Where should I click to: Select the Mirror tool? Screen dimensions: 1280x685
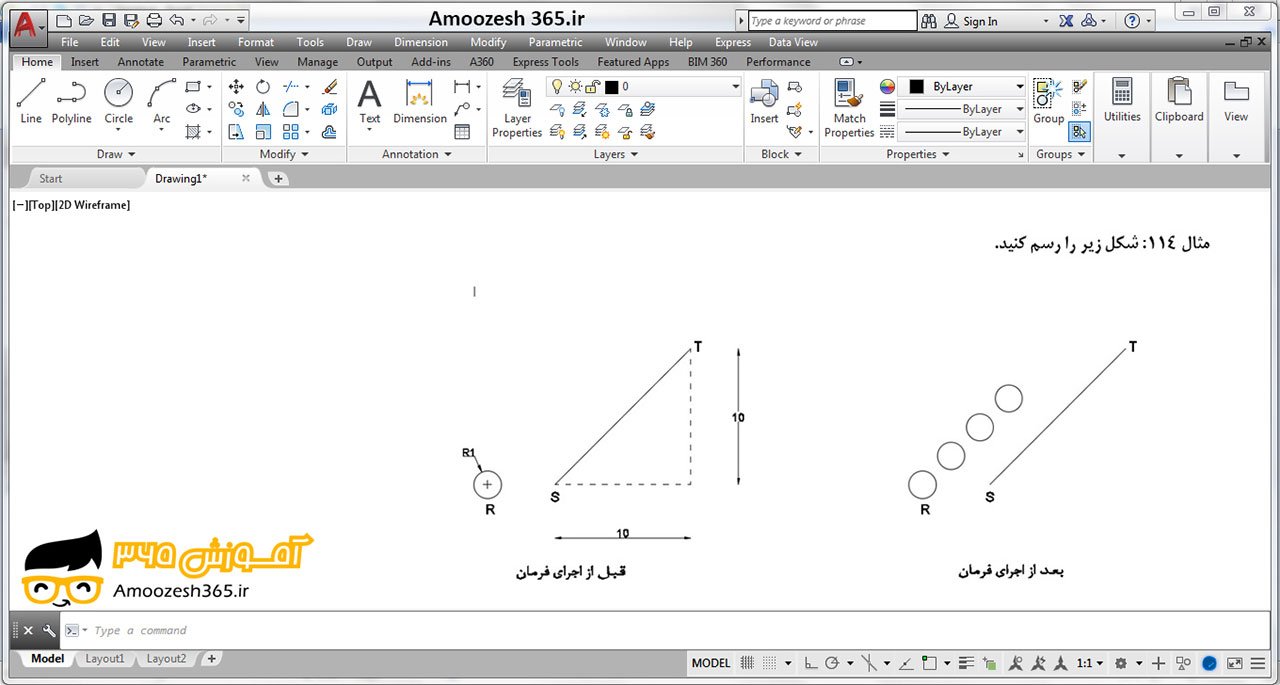[x=263, y=109]
